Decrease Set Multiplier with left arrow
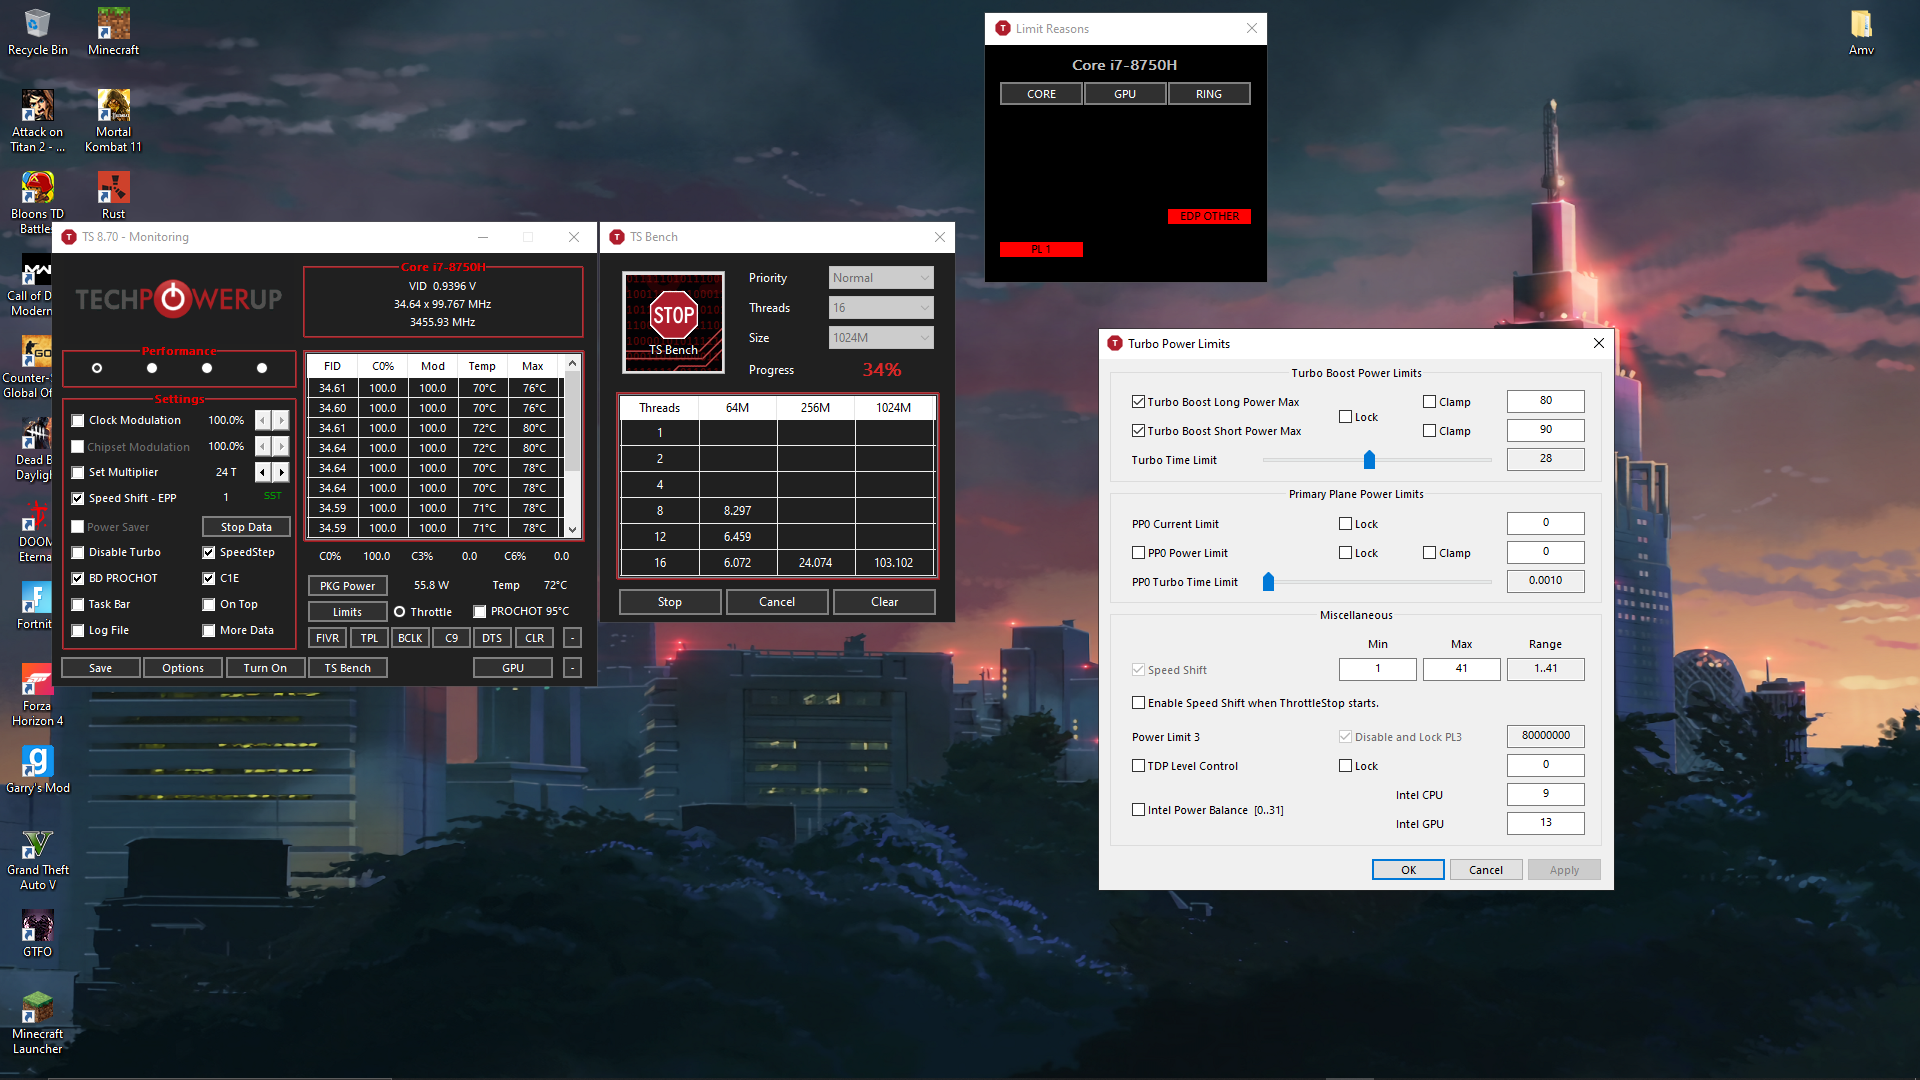The width and height of the screenshot is (1920, 1080). point(263,472)
